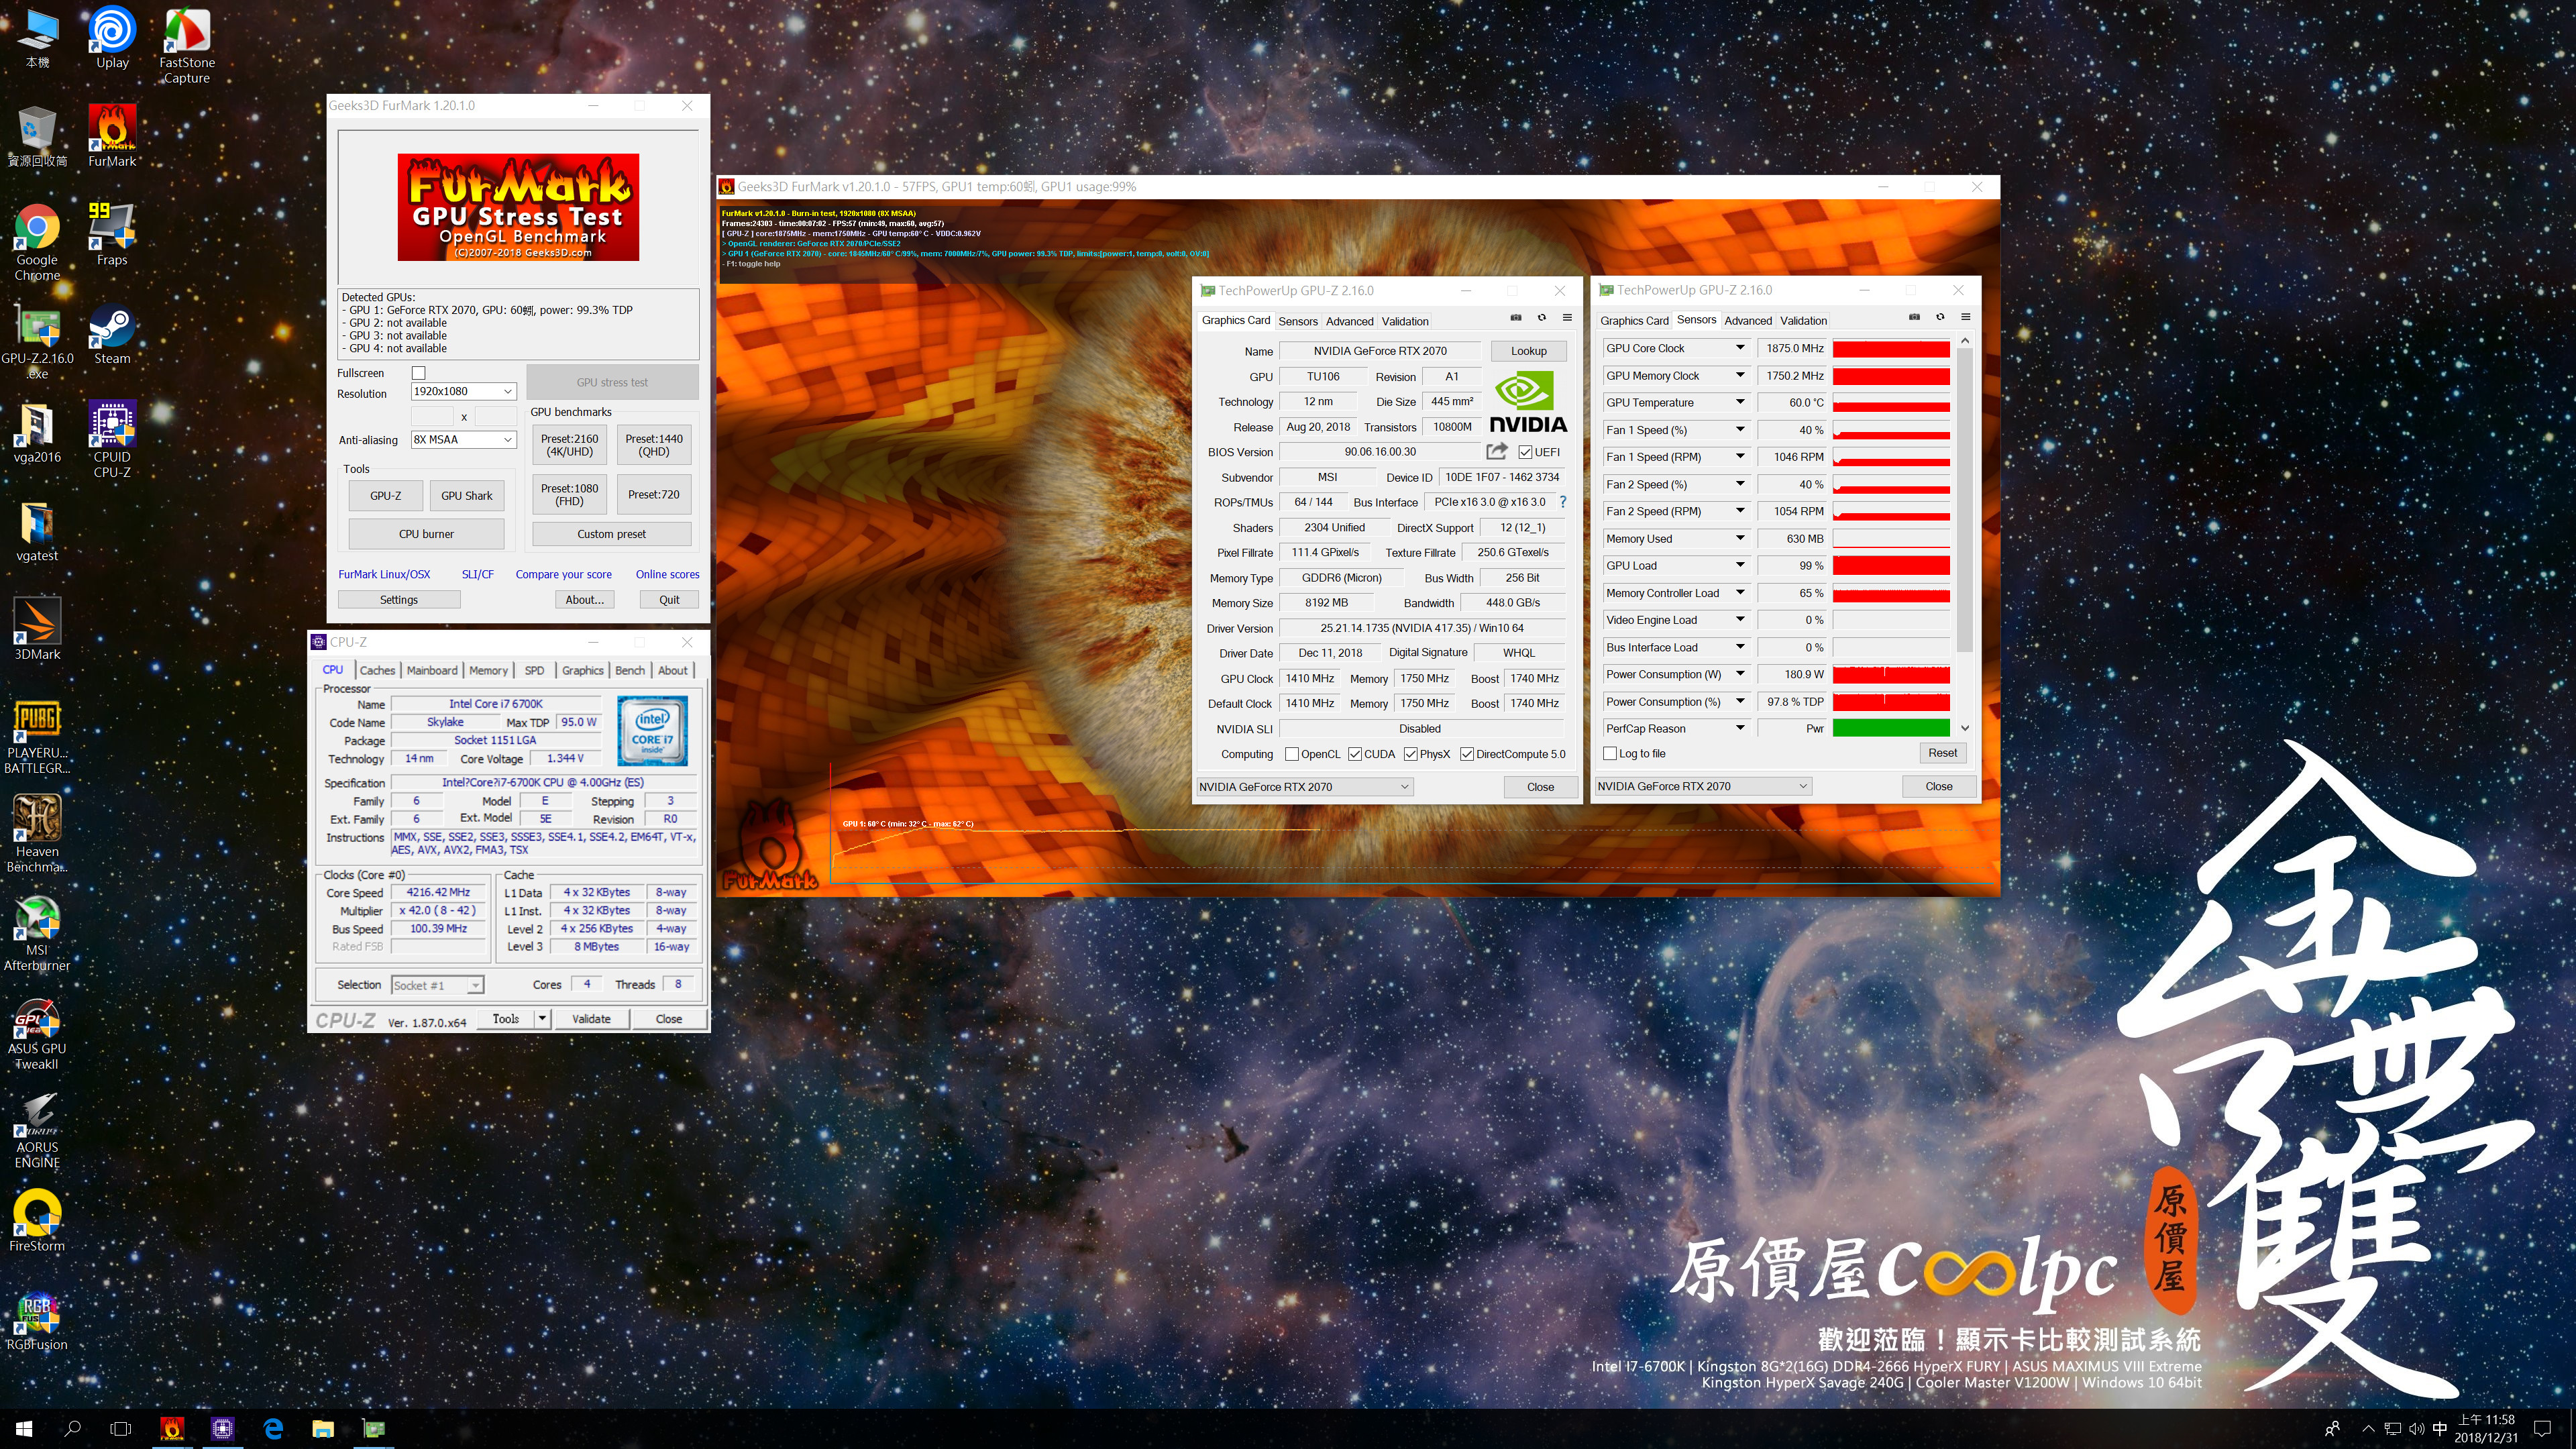Open Windows Start menu

24,1428
